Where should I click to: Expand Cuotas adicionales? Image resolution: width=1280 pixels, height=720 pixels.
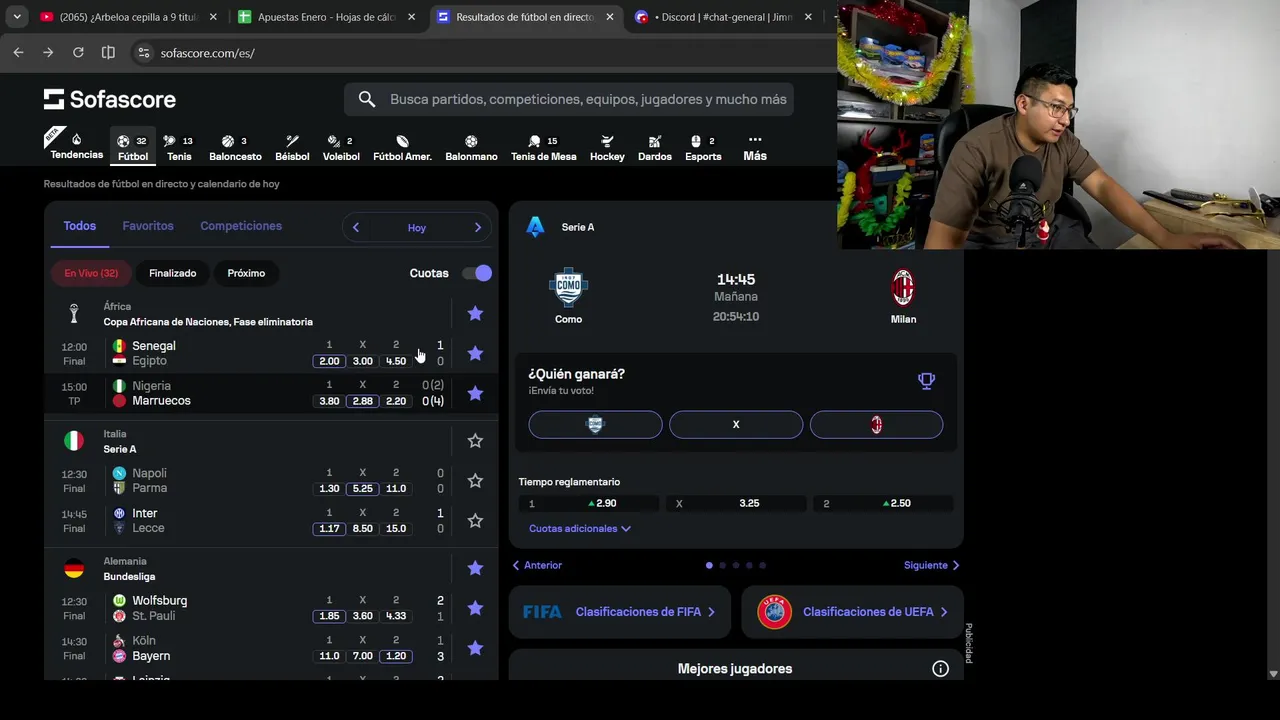pyautogui.click(x=580, y=528)
